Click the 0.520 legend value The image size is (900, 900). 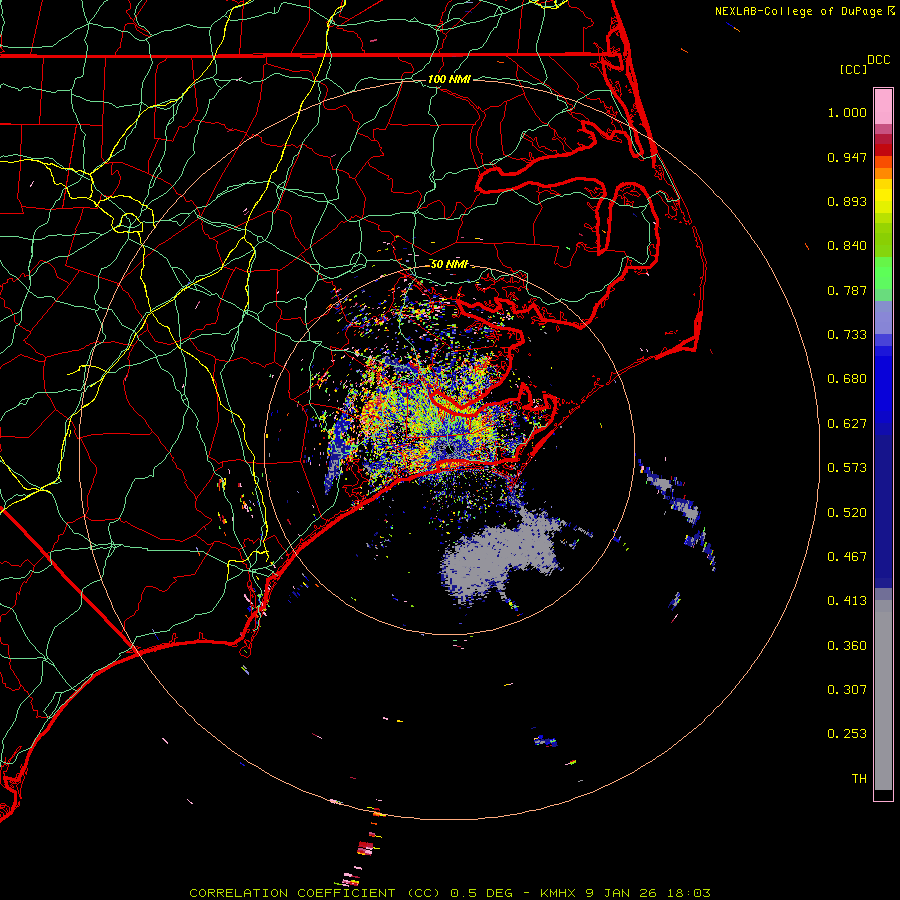pyautogui.click(x=847, y=513)
